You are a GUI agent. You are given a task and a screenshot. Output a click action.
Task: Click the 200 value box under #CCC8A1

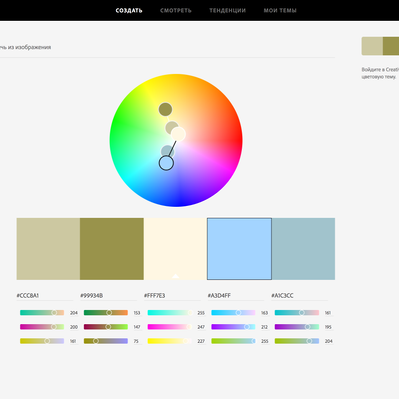pos(74,327)
